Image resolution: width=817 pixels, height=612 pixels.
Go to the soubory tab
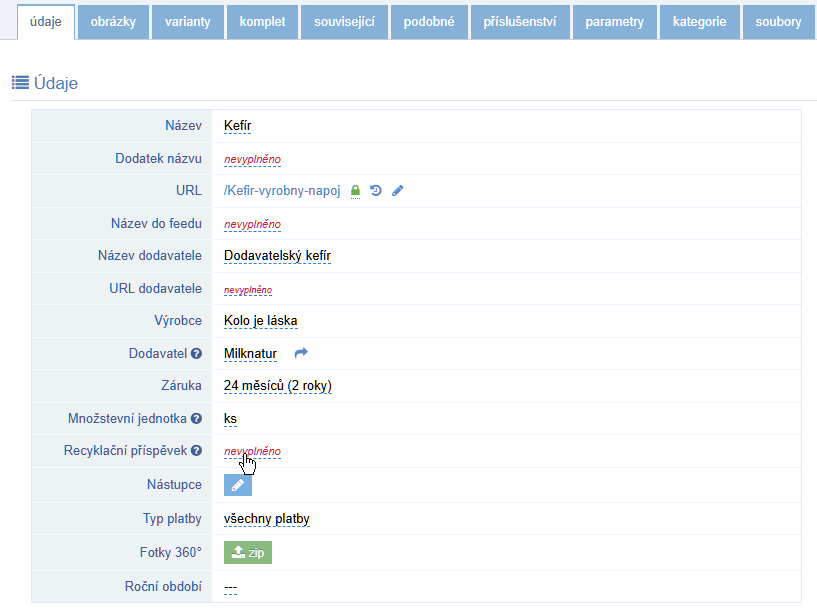click(778, 21)
